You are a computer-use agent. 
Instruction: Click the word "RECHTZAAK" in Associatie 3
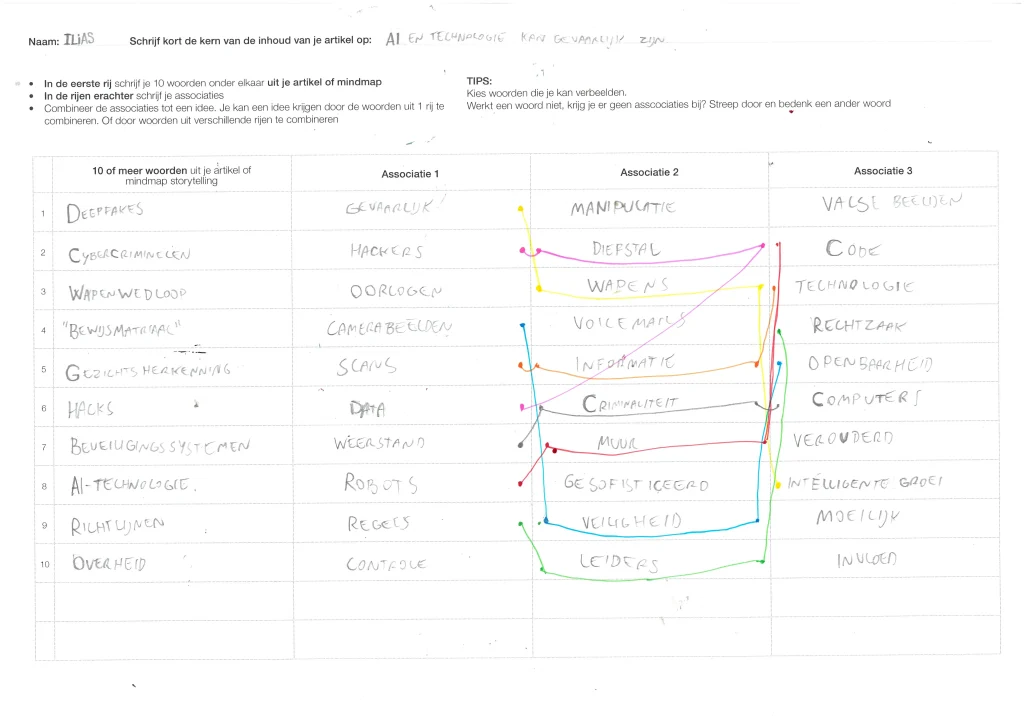tap(859, 325)
